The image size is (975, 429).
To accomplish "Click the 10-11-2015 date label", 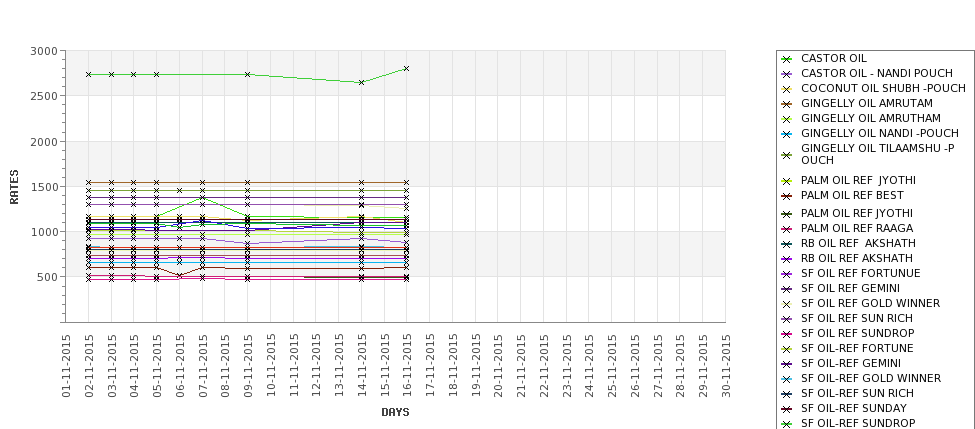I will point(270,366).
